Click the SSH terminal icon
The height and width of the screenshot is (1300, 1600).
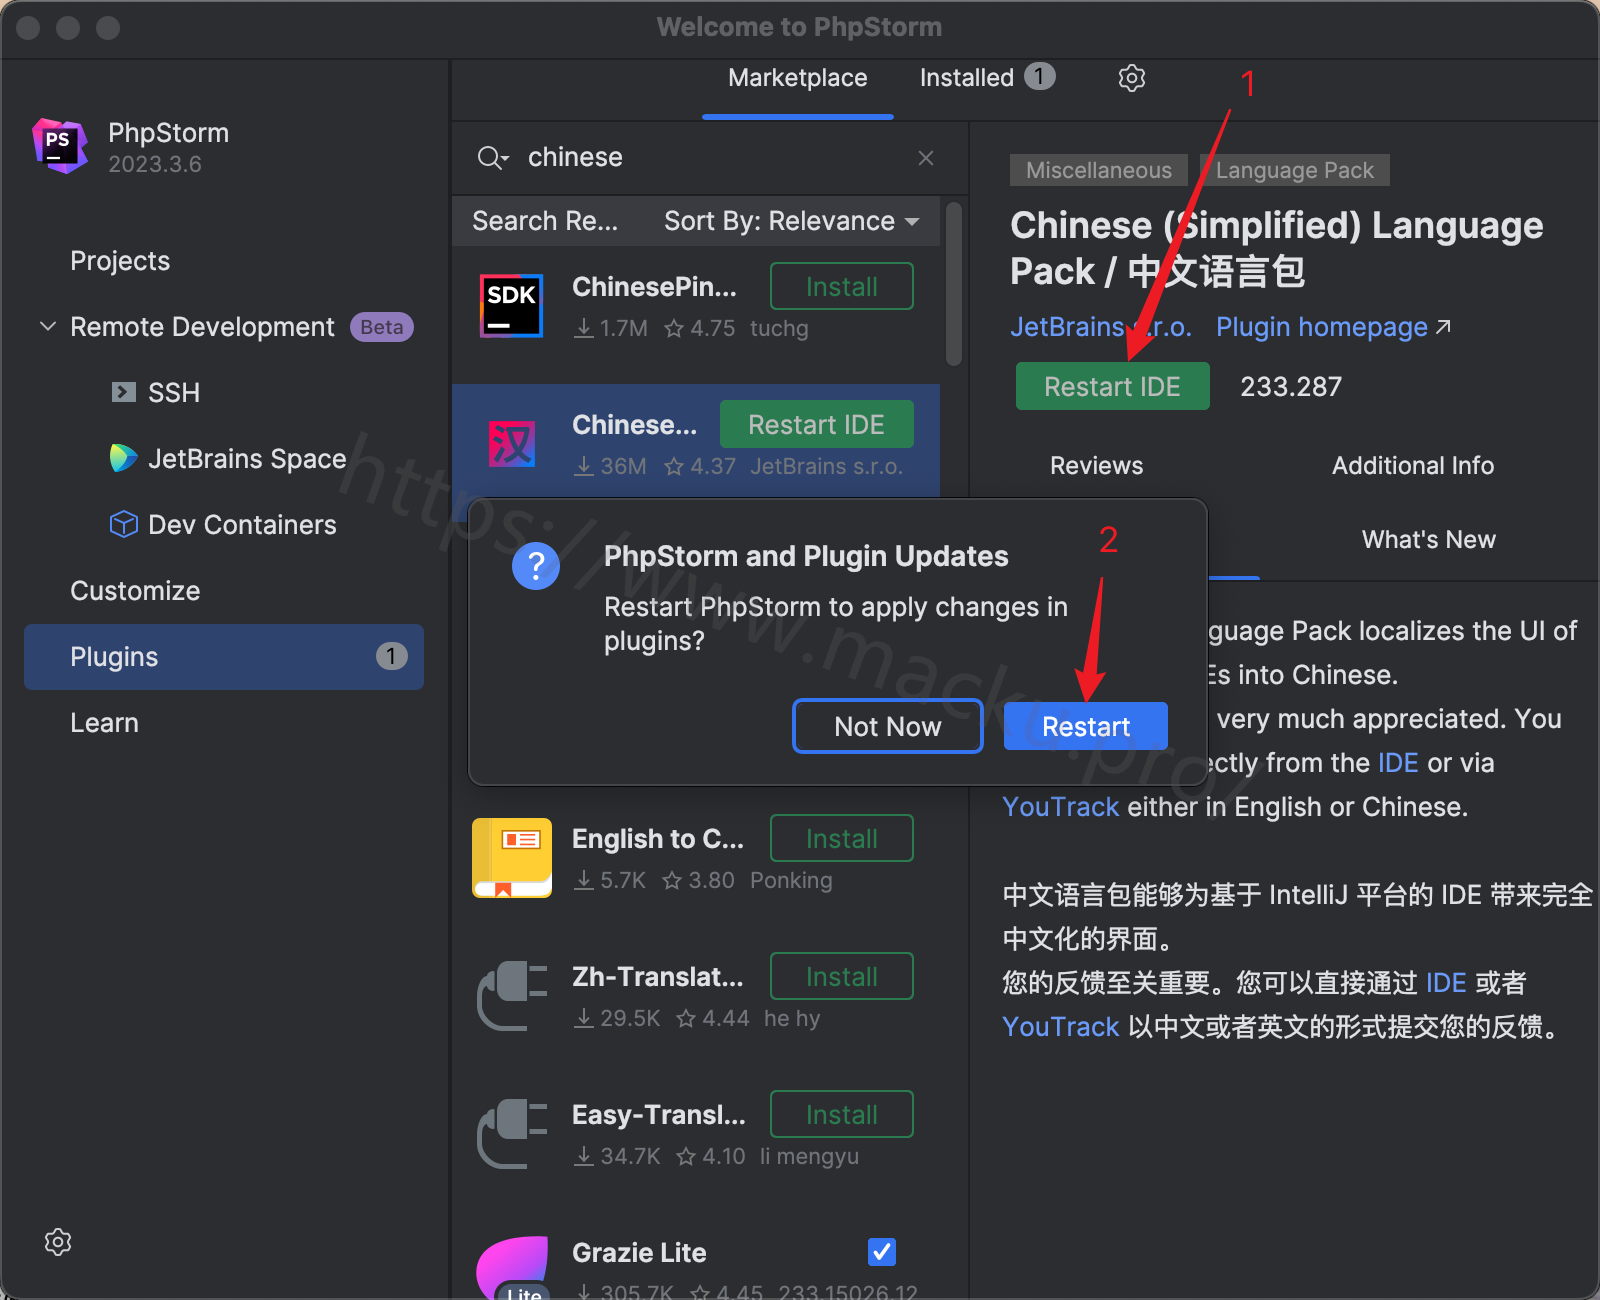tap(123, 392)
